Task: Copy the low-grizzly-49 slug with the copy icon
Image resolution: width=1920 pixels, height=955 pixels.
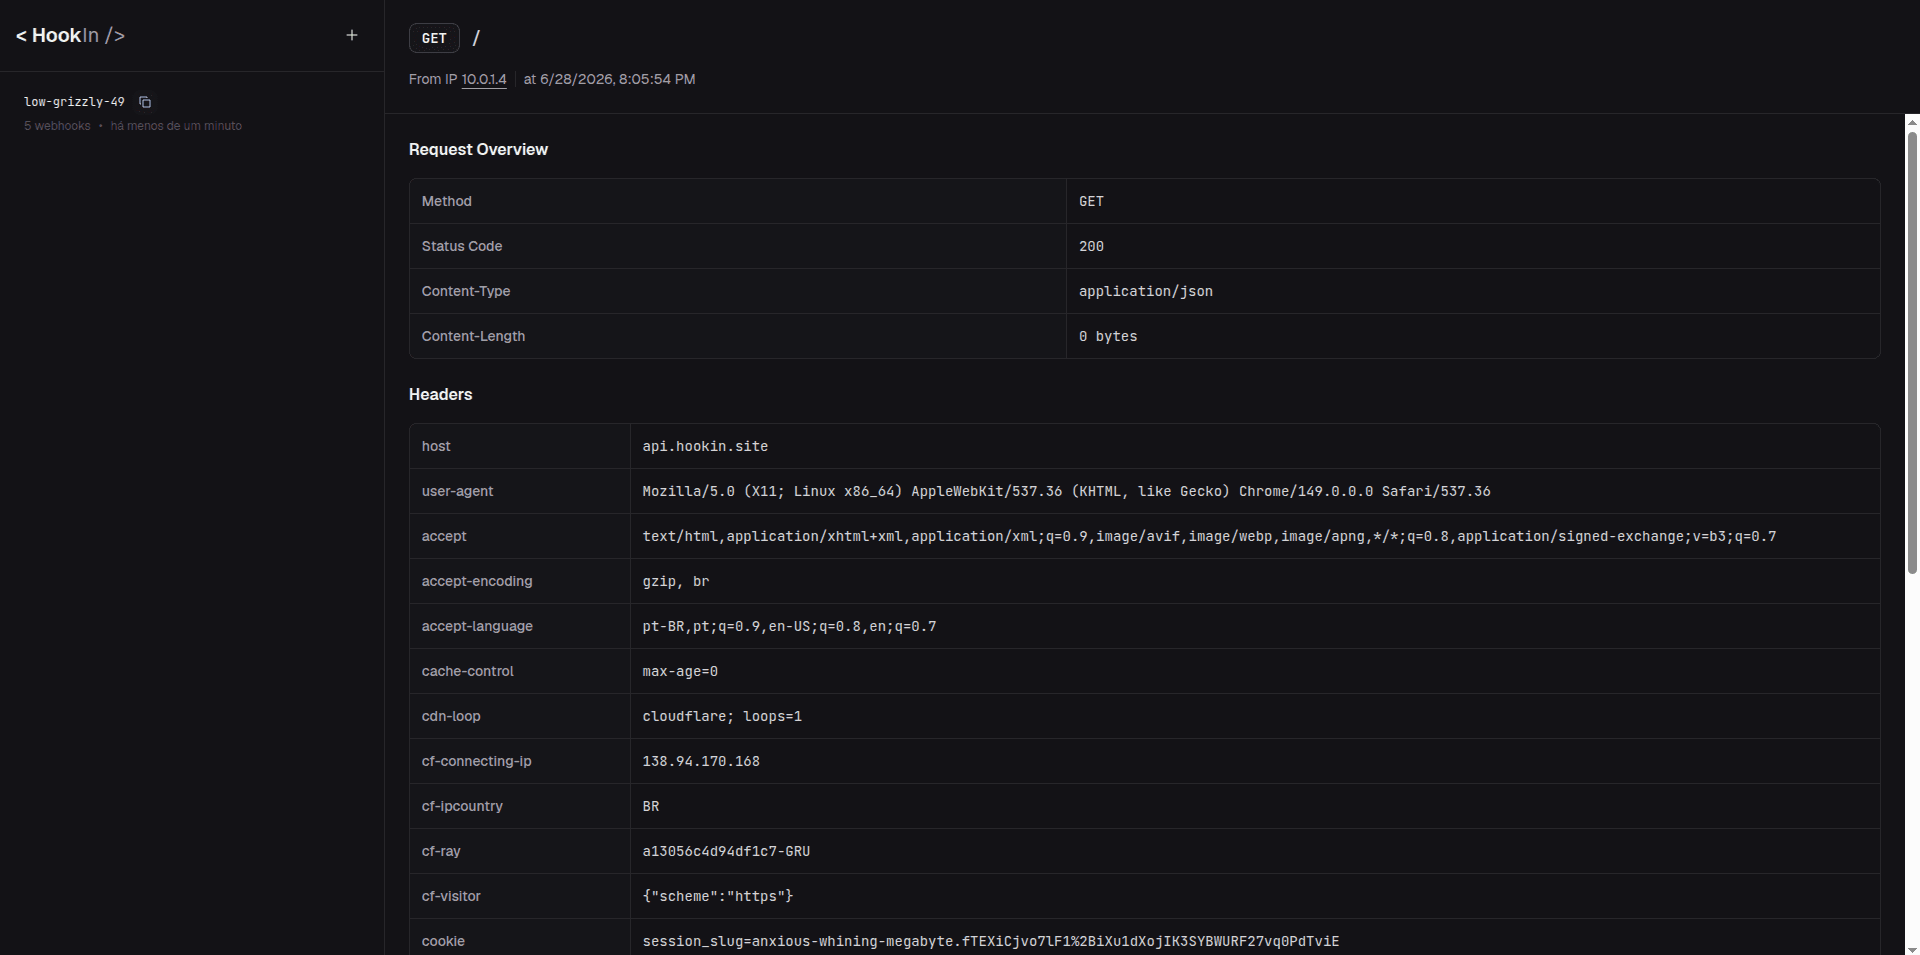Action: (145, 102)
